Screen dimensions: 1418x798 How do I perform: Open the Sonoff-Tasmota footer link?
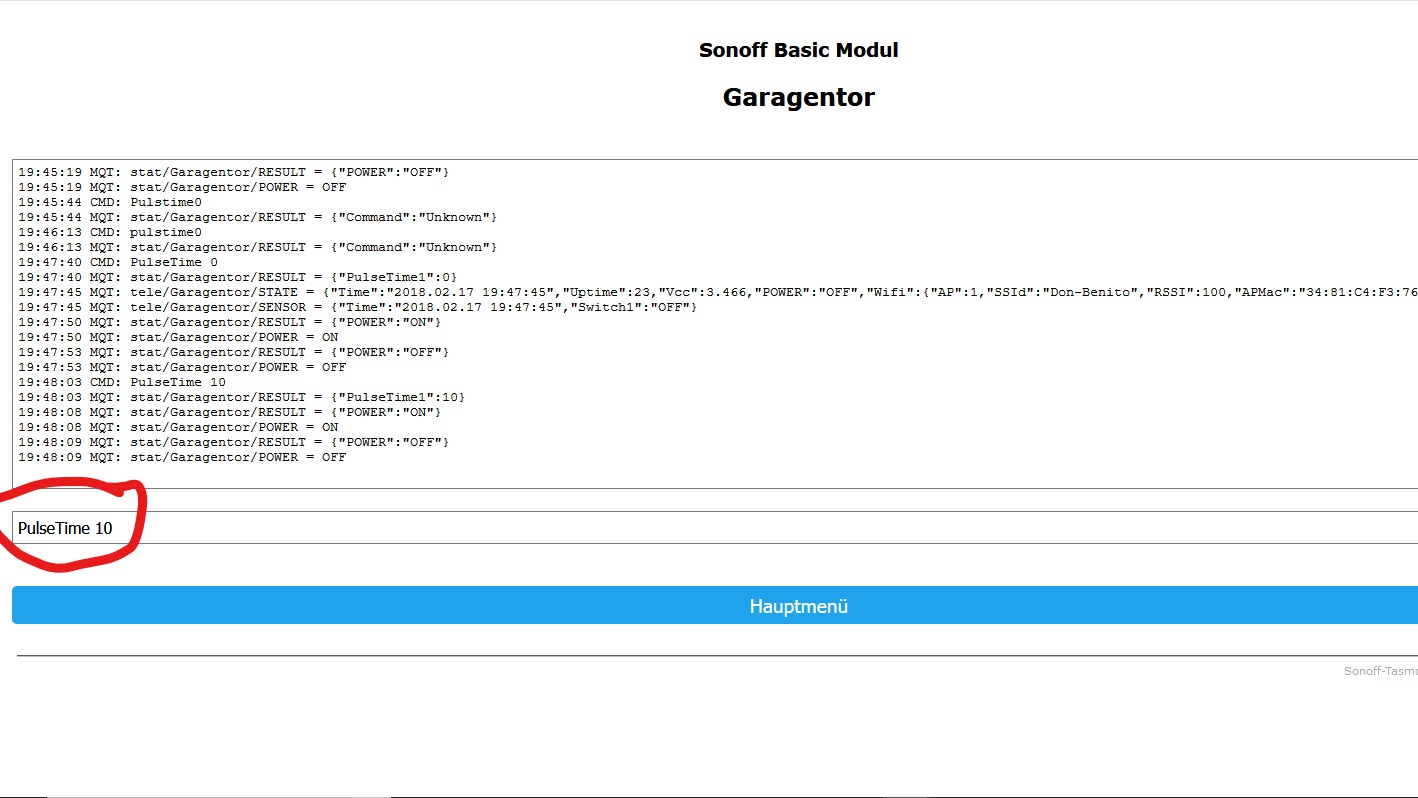1380,671
